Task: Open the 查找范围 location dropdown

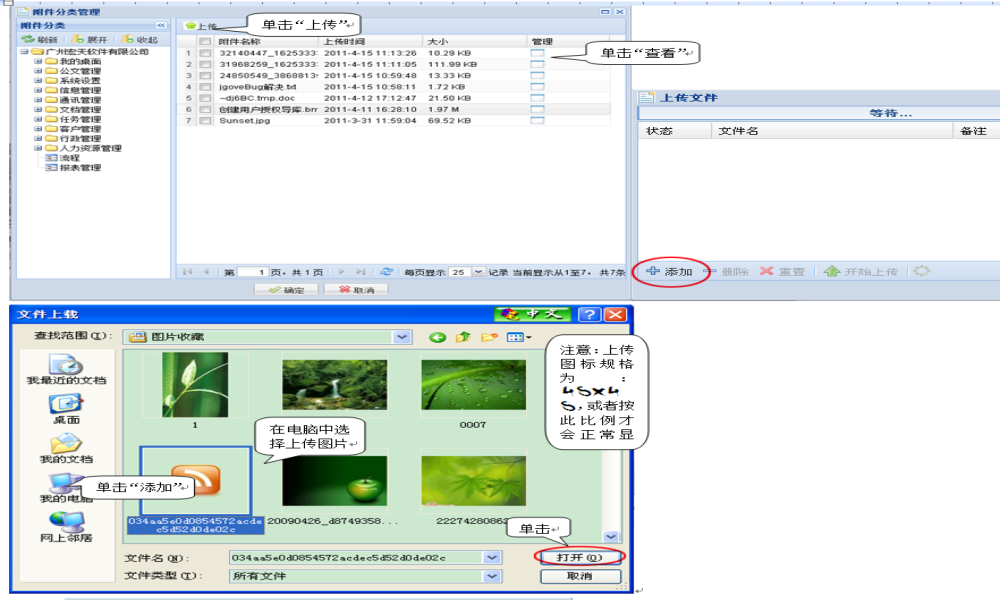Action: pos(402,337)
